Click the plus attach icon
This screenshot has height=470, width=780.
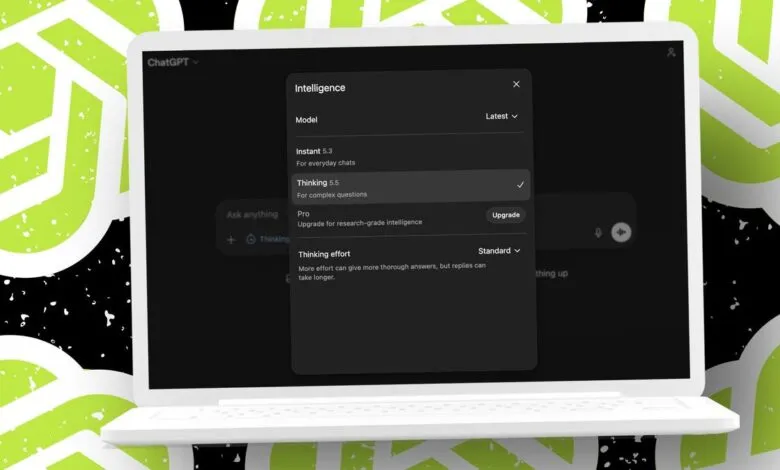pos(231,240)
